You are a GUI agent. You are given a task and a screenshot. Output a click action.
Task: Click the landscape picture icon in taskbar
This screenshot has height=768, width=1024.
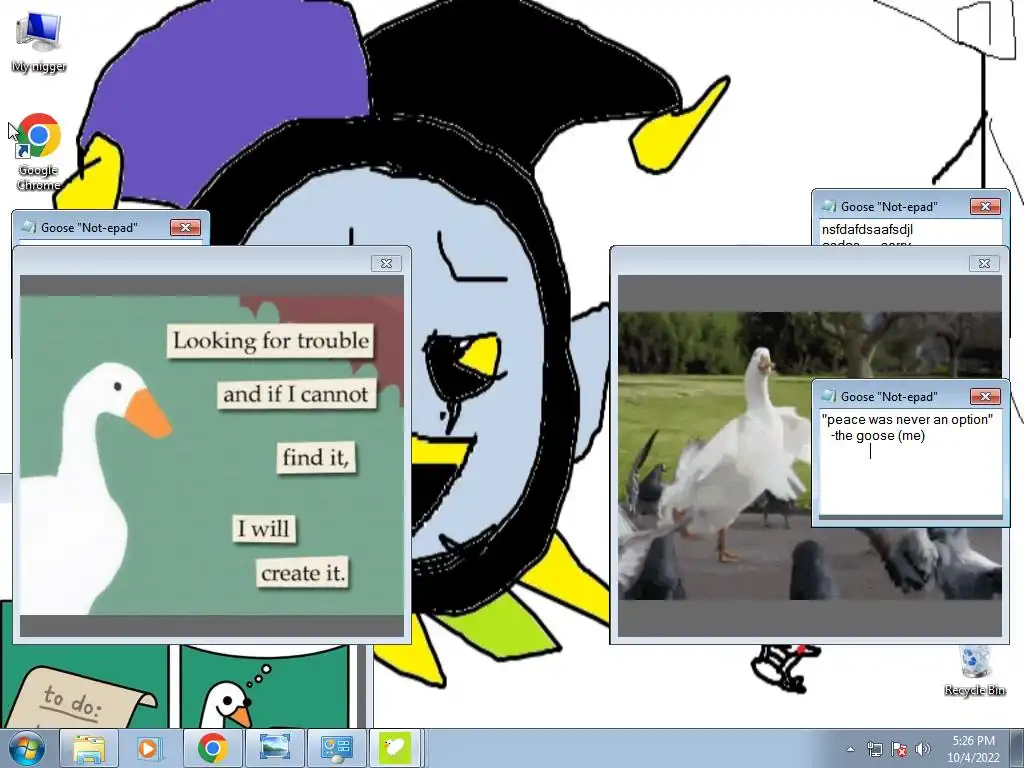pos(274,748)
